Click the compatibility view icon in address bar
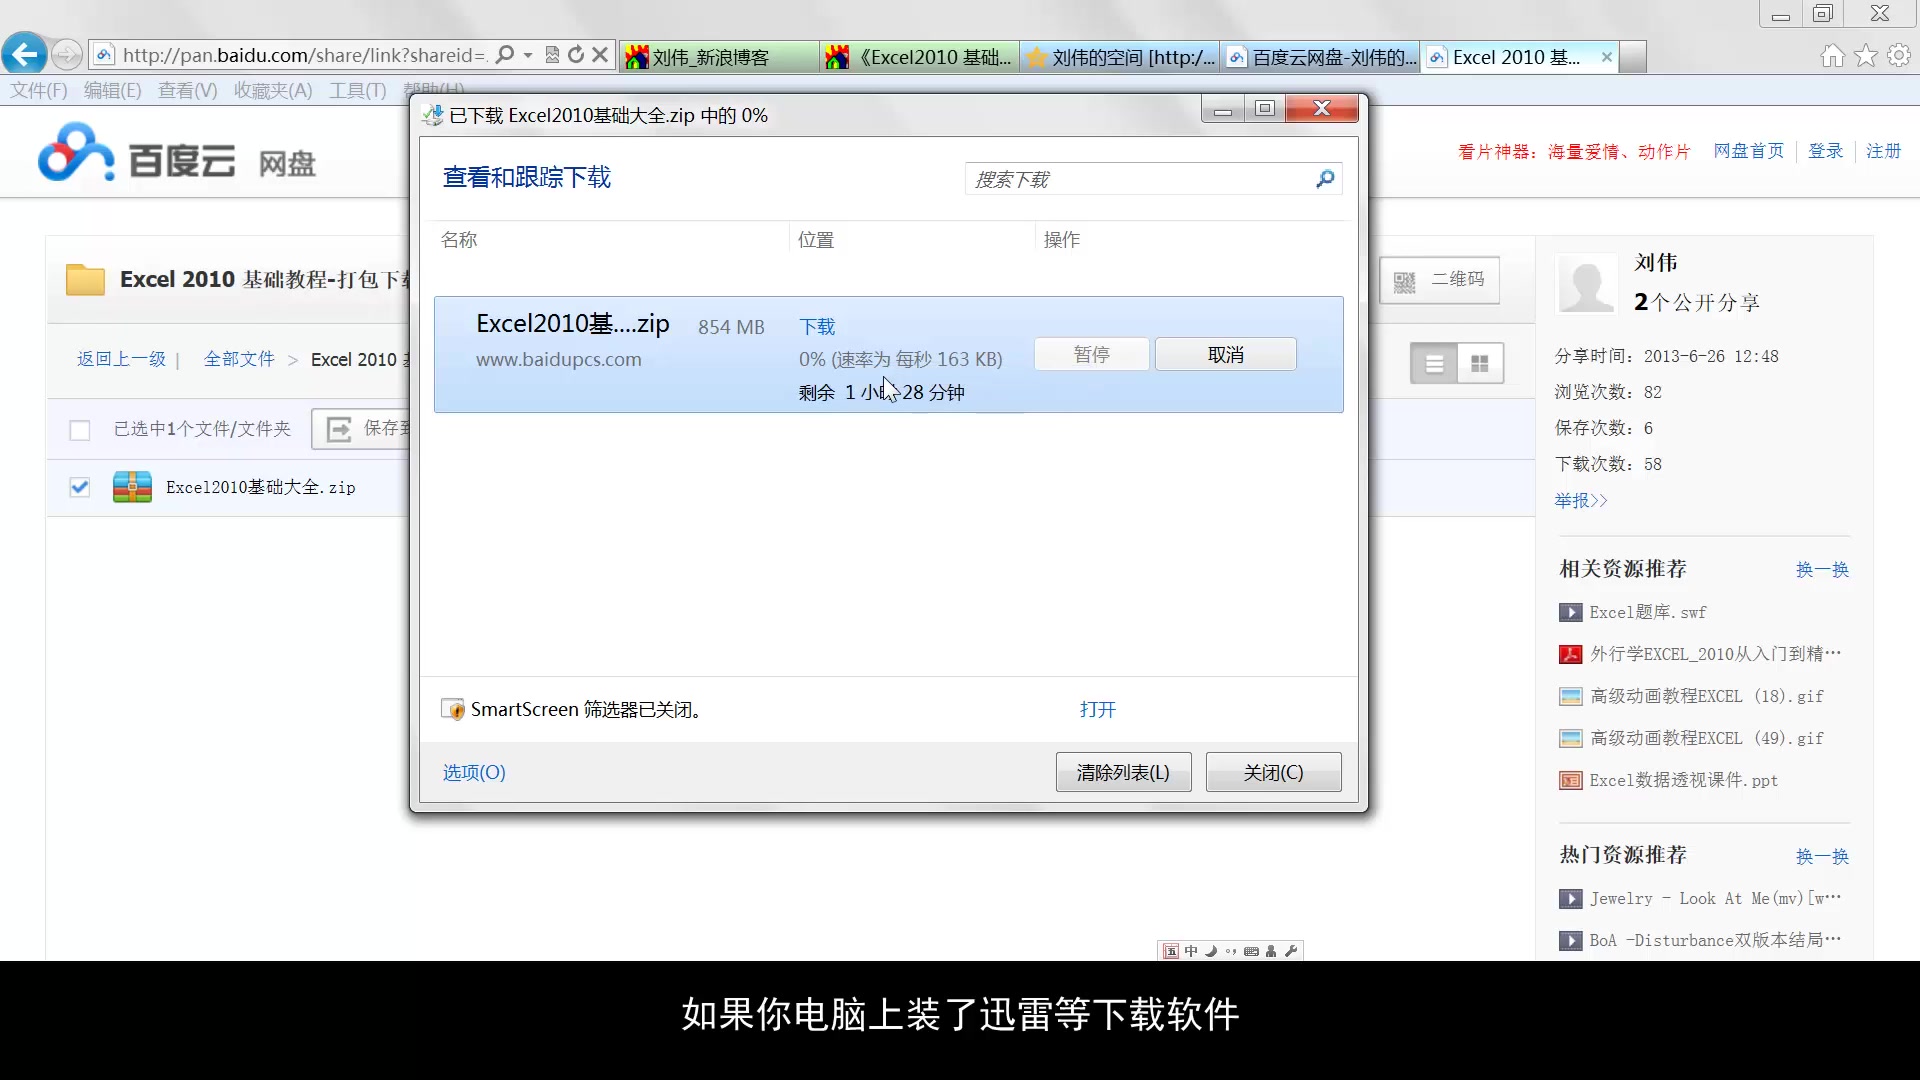The width and height of the screenshot is (1920, 1080). coord(552,55)
